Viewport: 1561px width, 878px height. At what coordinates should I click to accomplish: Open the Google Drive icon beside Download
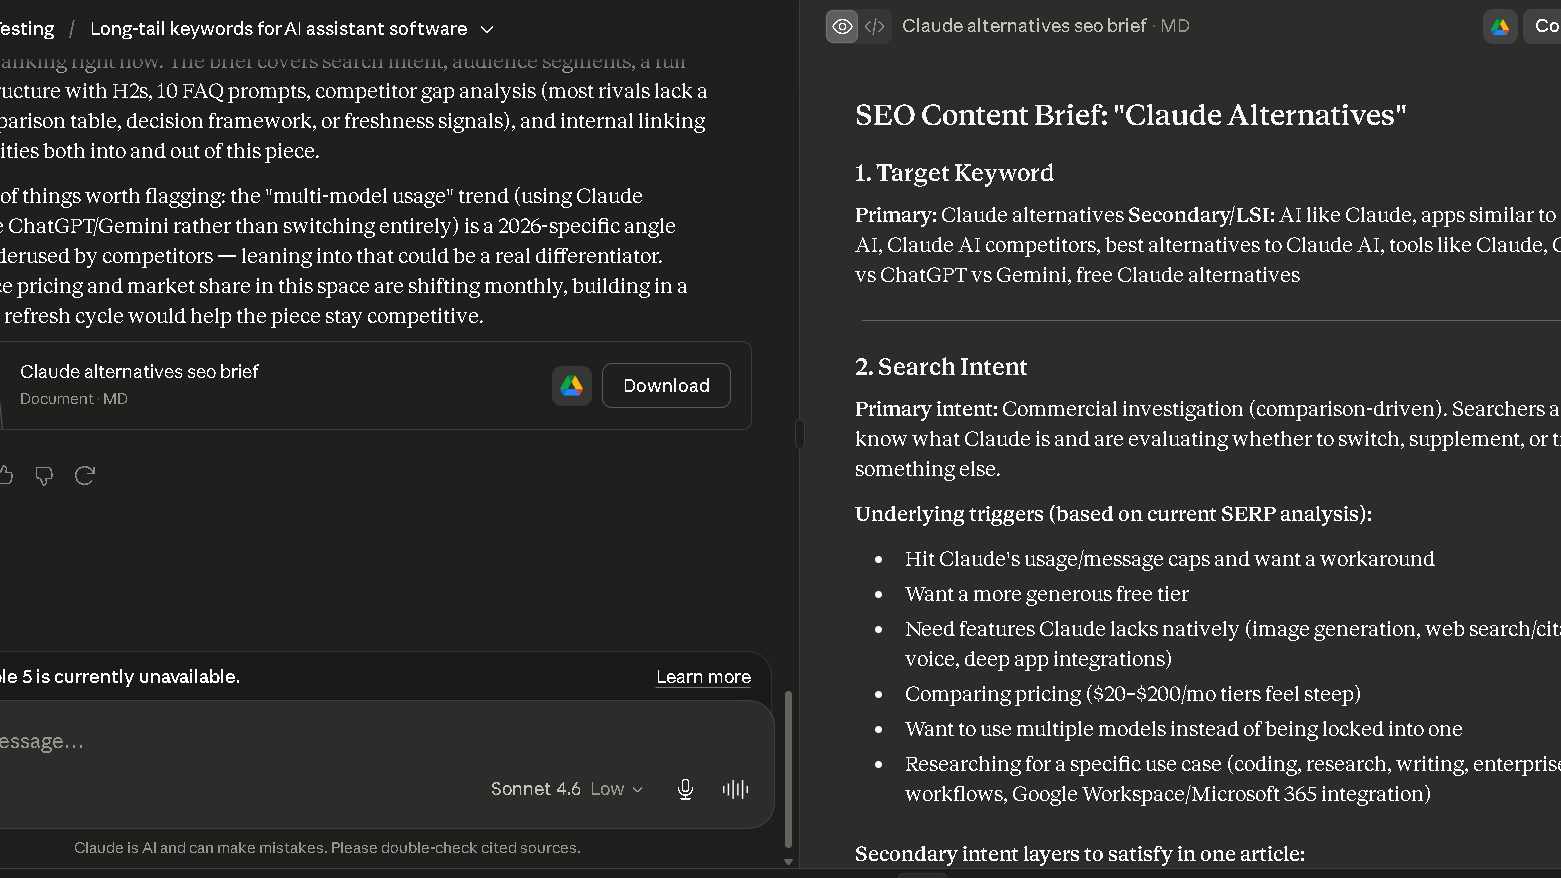[x=572, y=386]
